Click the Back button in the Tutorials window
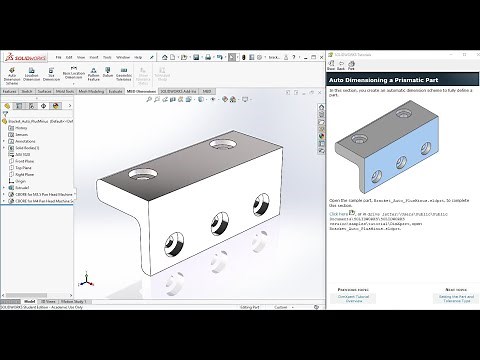Image resolution: width=480 pixels, height=360 pixels. [x=341, y=65]
